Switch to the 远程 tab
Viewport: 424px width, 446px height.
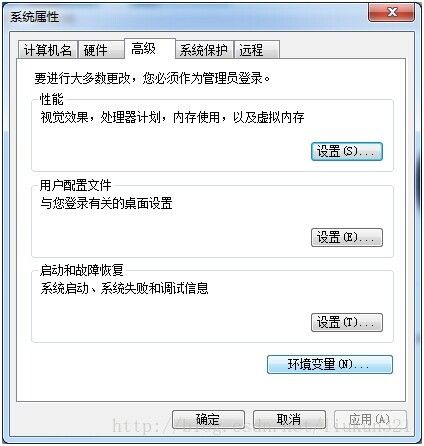(256, 50)
